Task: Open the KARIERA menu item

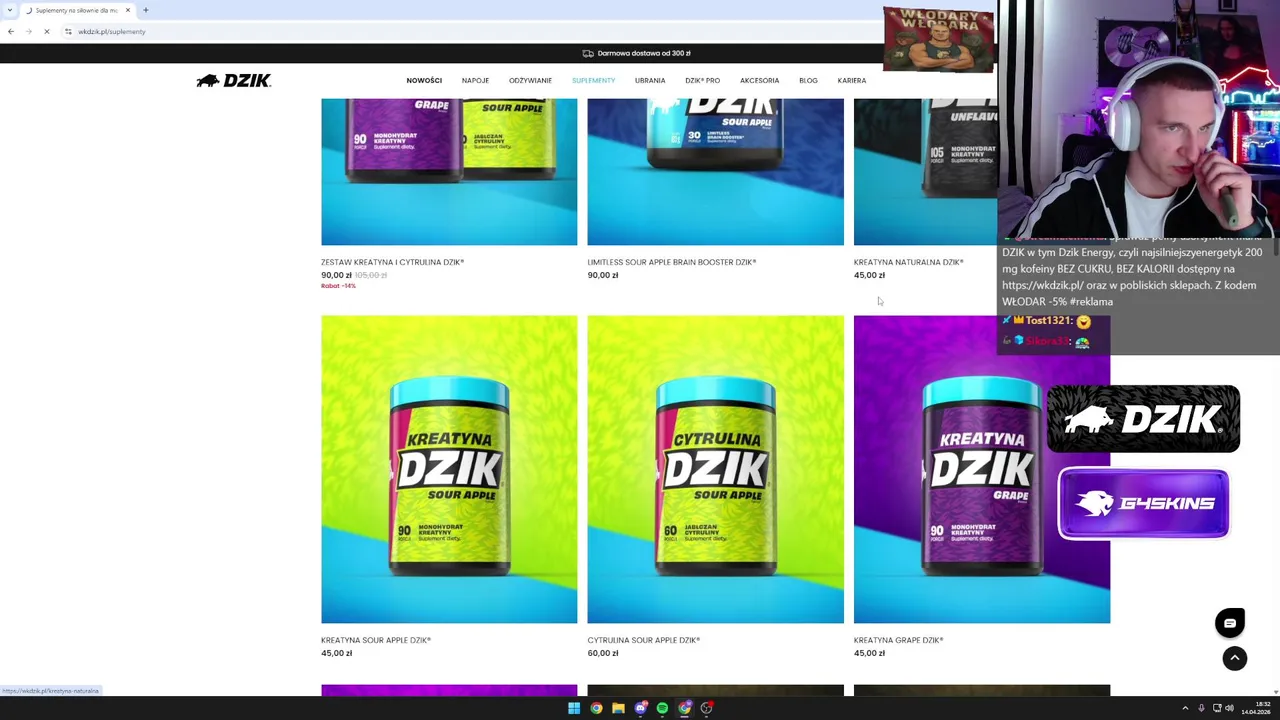Action: pos(852,80)
